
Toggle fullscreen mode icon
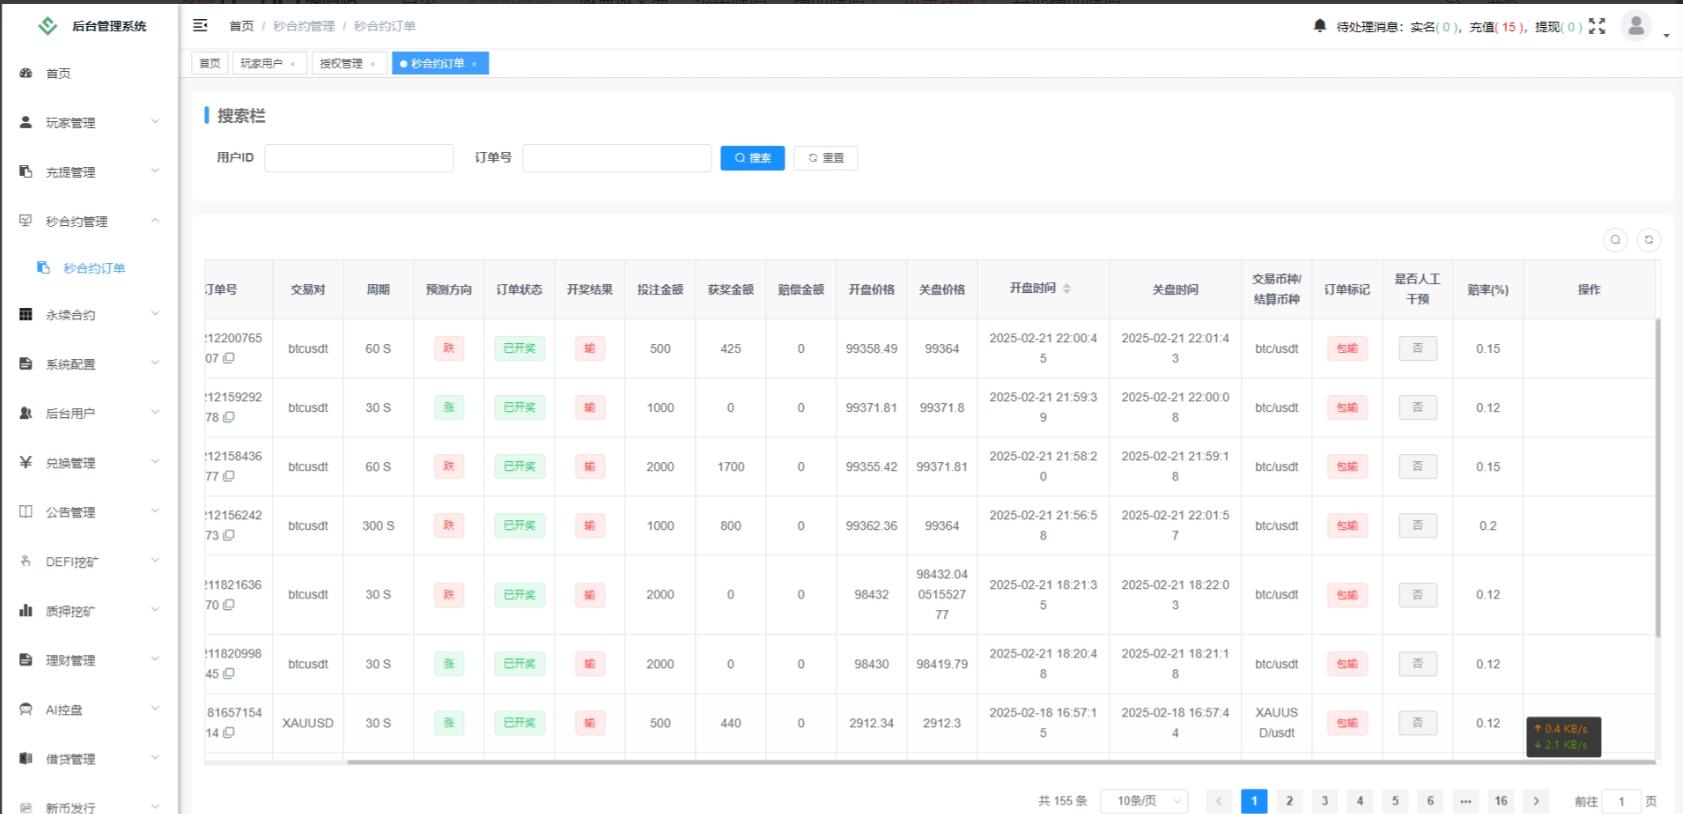pyautogui.click(x=1597, y=26)
